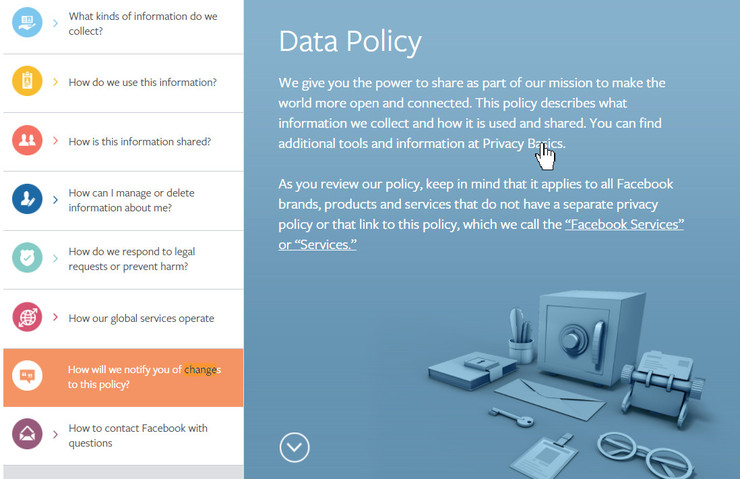
Task: Click the red people sharing circle icon
Action: point(27,141)
